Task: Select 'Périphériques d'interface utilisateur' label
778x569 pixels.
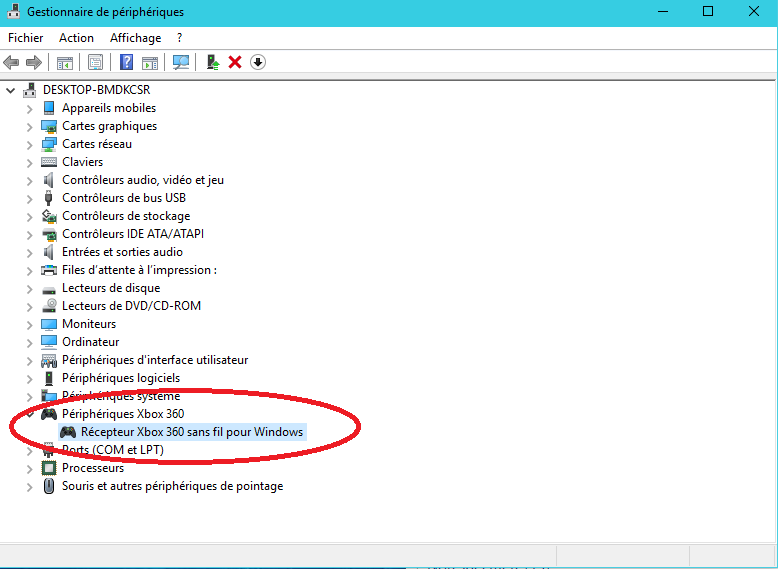Action: [155, 360]
